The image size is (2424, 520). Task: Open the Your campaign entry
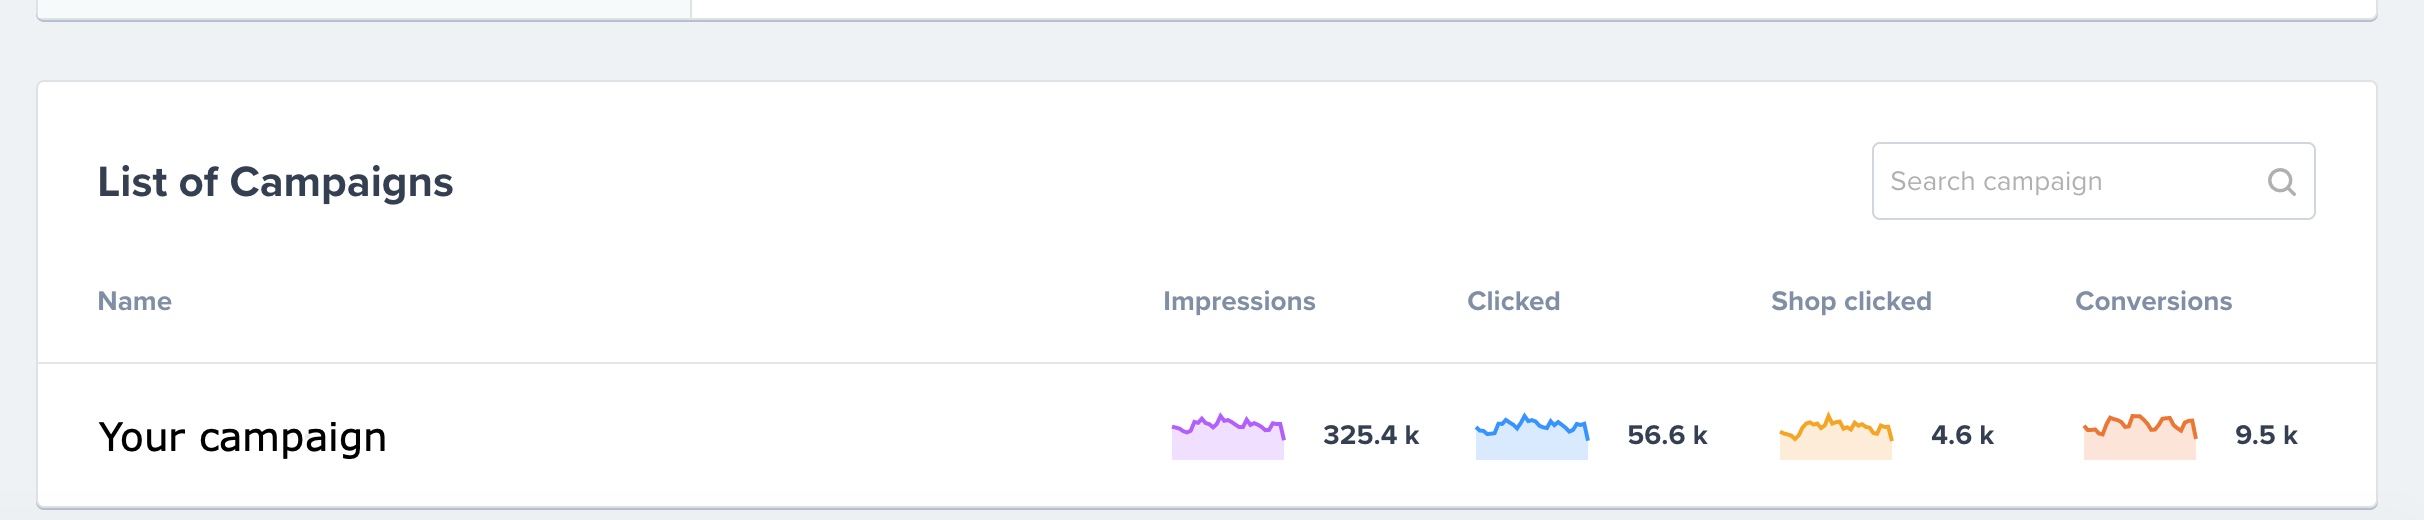(x=242, y=438)
